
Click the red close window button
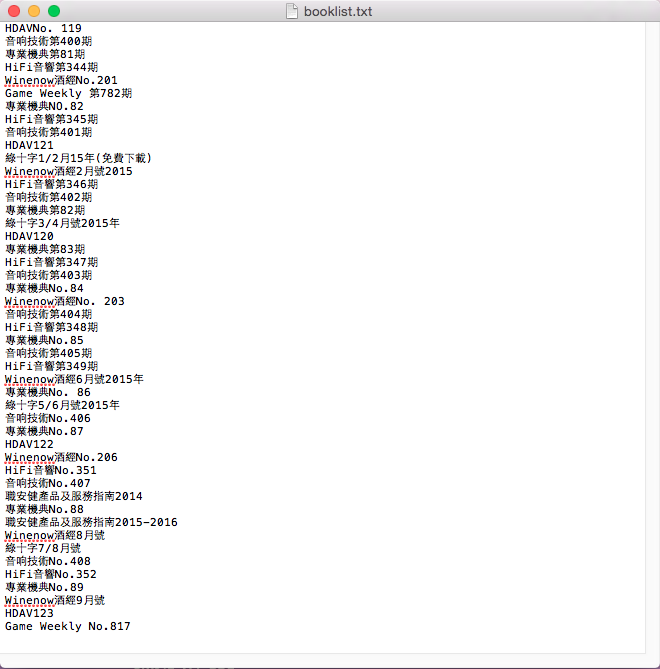(14, 11)
